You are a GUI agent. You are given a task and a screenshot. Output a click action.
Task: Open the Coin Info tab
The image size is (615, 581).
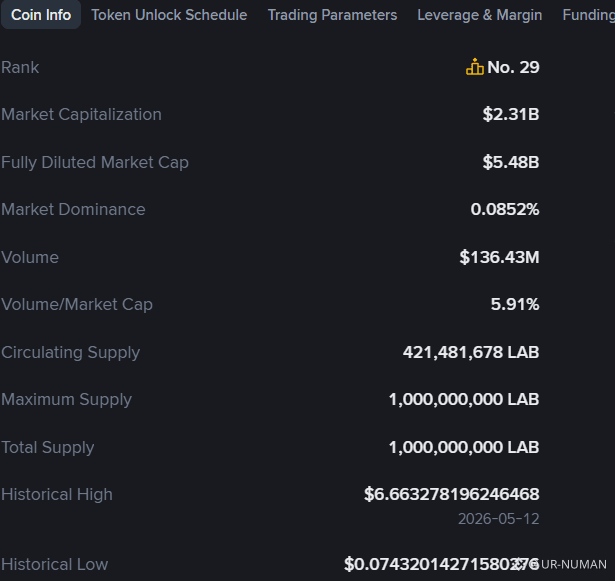click(41, 15)
